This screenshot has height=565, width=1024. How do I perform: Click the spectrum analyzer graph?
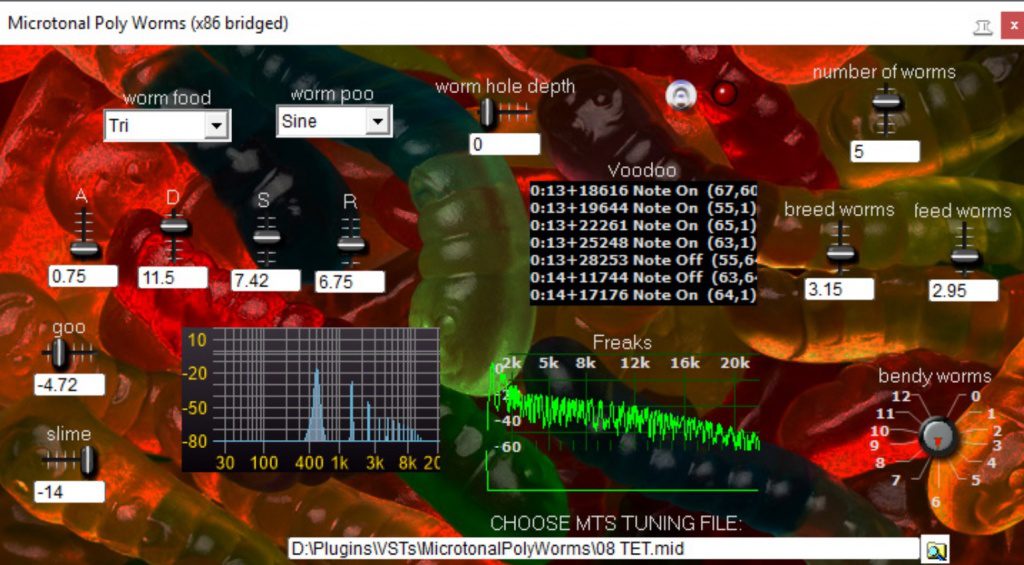coord(311,399)
